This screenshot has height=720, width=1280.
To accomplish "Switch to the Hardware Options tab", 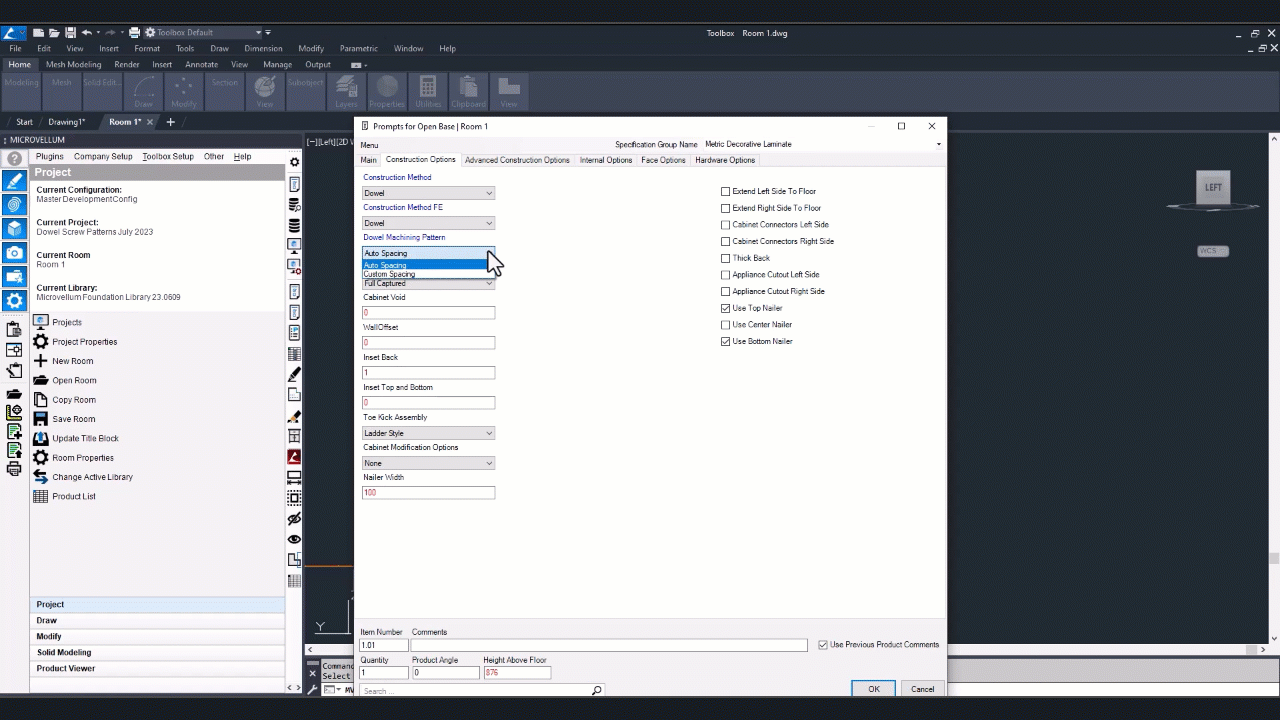I will (x=725, y=160).
